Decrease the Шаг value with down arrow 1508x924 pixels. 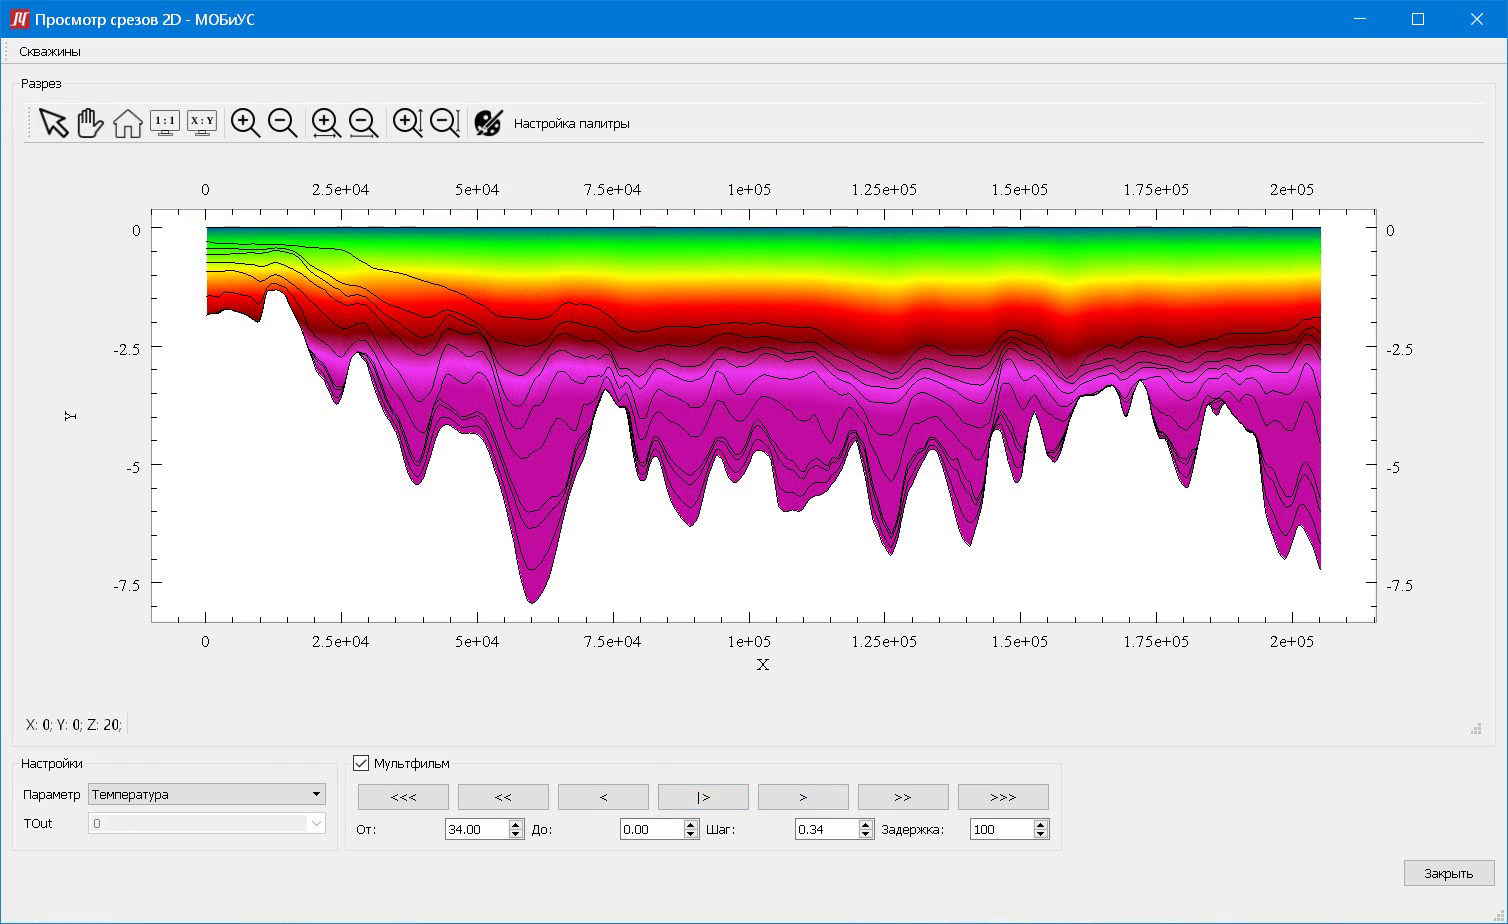[866, 834]
